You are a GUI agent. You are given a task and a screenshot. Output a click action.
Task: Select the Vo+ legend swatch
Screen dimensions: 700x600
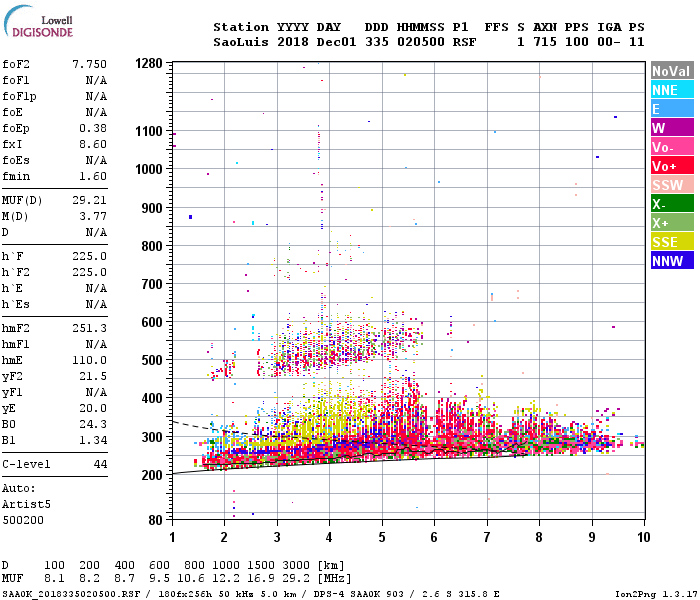coord(672,166)
